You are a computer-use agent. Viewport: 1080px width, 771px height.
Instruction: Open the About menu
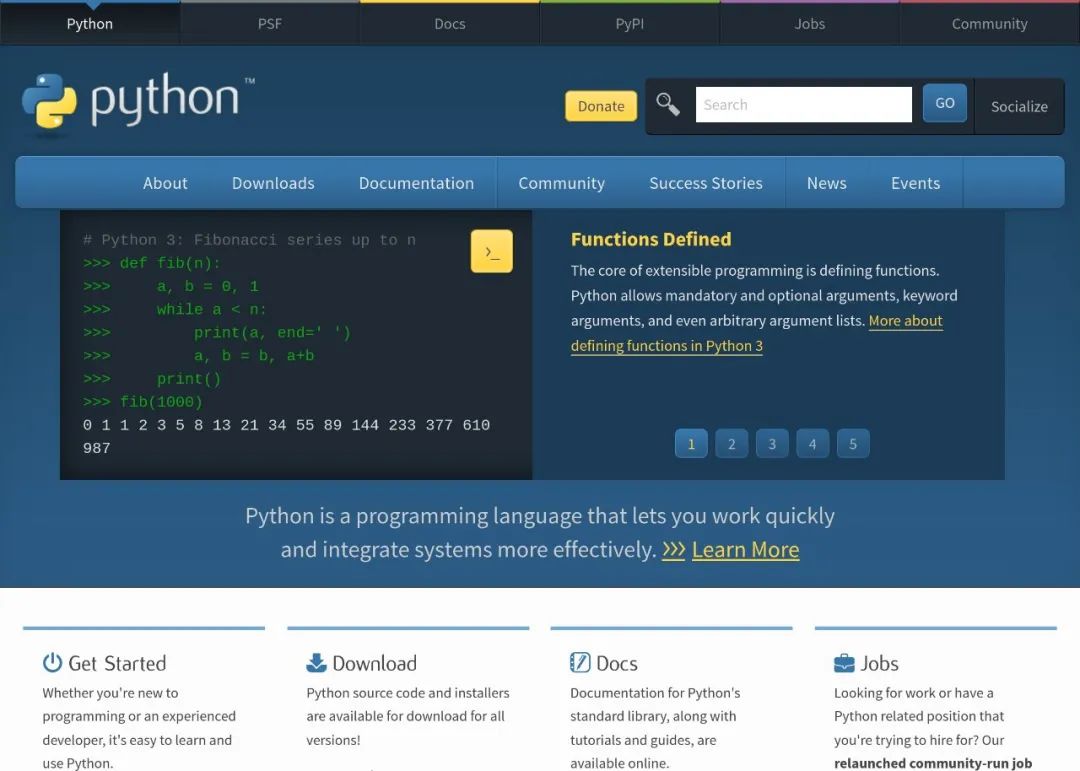[165, 183]
